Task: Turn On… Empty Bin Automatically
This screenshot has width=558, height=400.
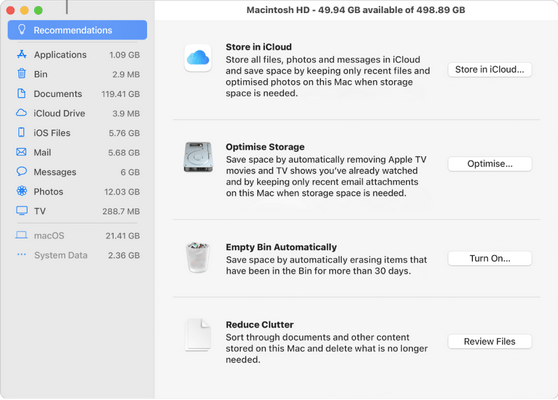Action: (490, 258)
